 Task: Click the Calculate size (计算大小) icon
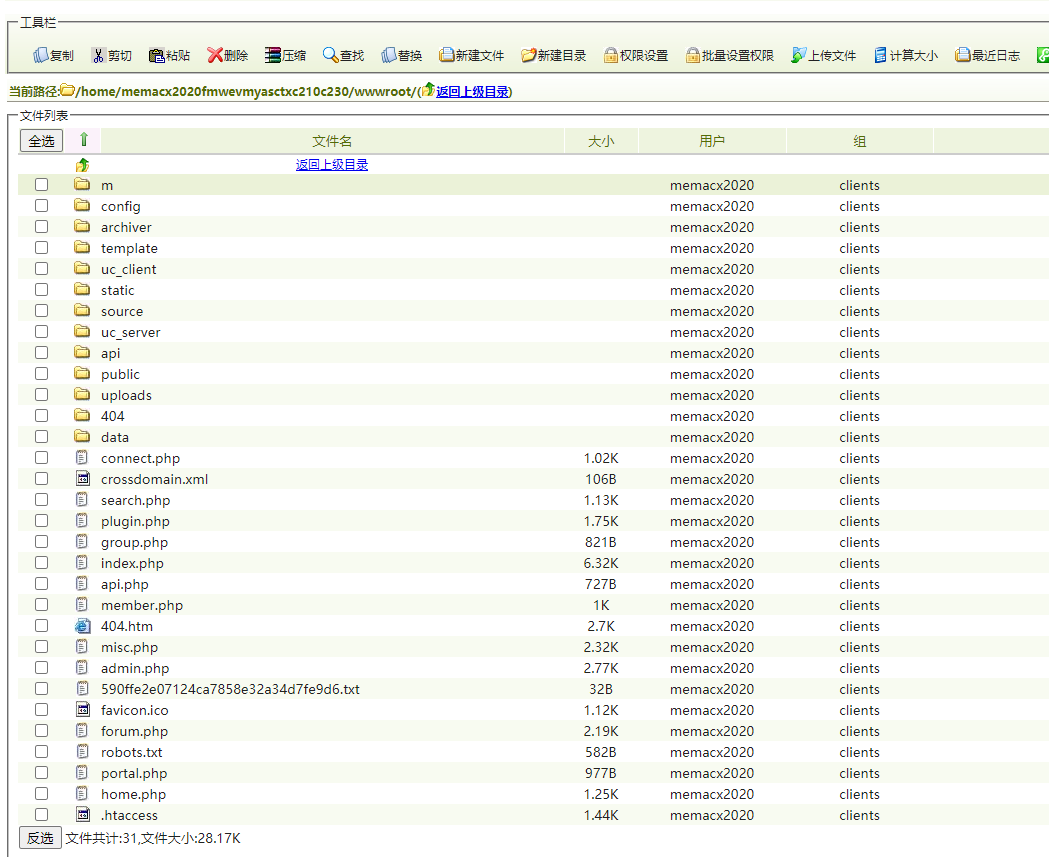pyautogui.click(x=880, y=56)
